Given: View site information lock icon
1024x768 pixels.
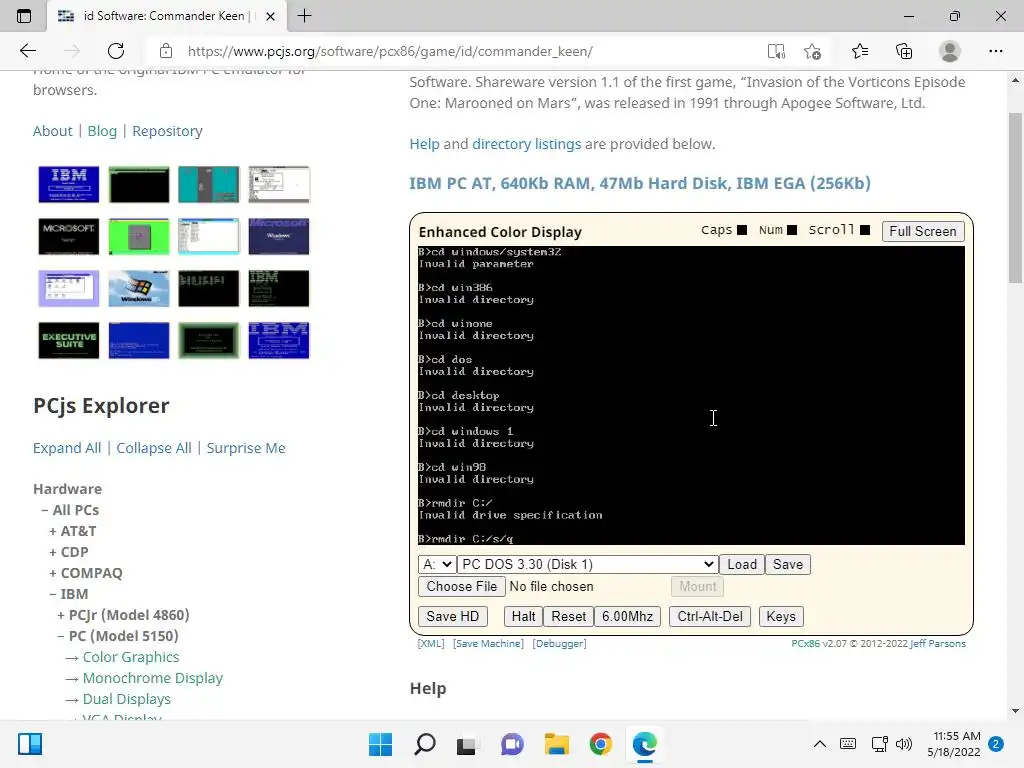Looking at the screenshot, I should (x=166, y=51).
